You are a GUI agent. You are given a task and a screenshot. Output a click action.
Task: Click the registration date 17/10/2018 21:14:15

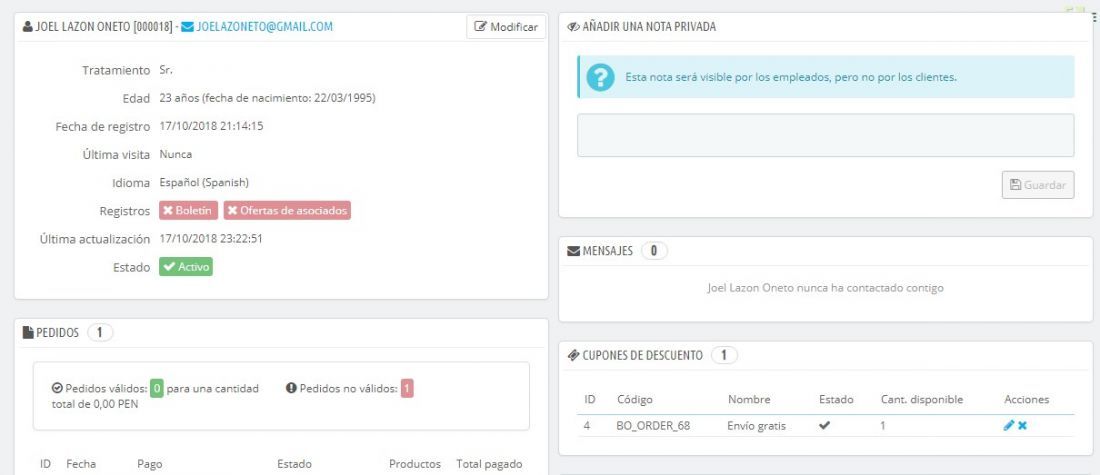pos(211,126)
